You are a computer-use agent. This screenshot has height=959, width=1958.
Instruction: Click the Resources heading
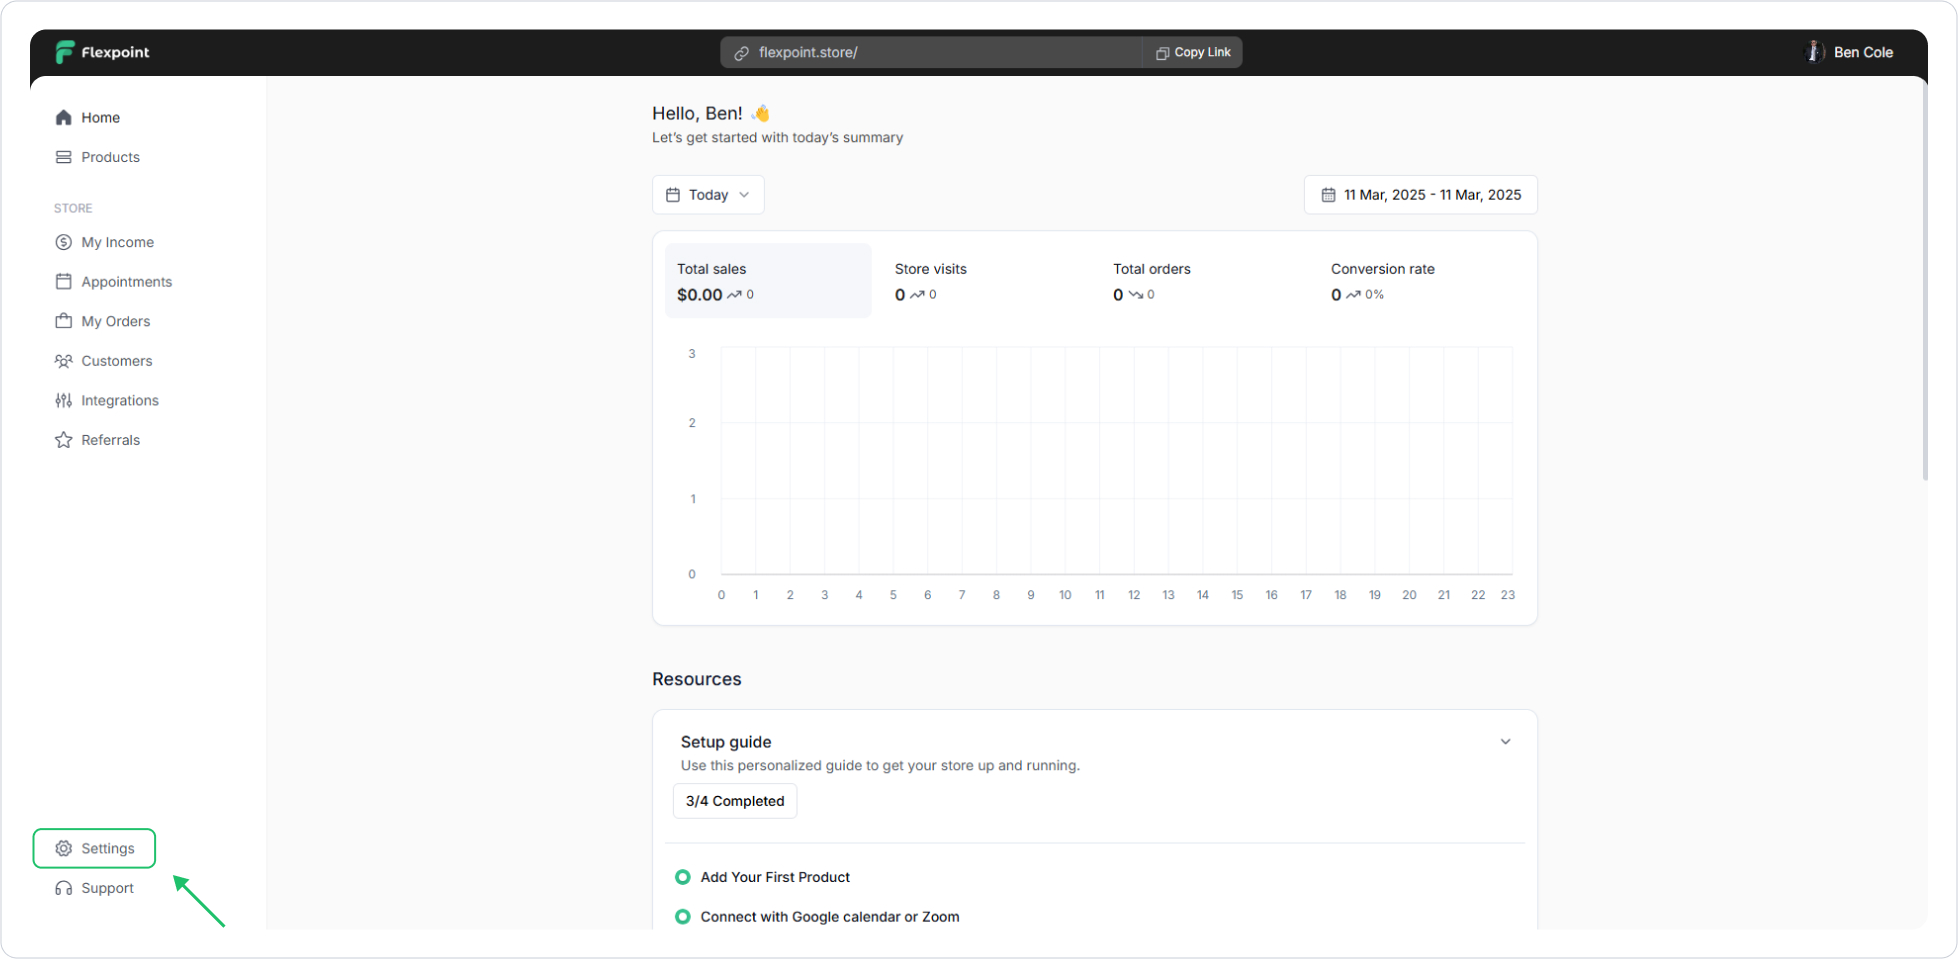tap(697, 679)
